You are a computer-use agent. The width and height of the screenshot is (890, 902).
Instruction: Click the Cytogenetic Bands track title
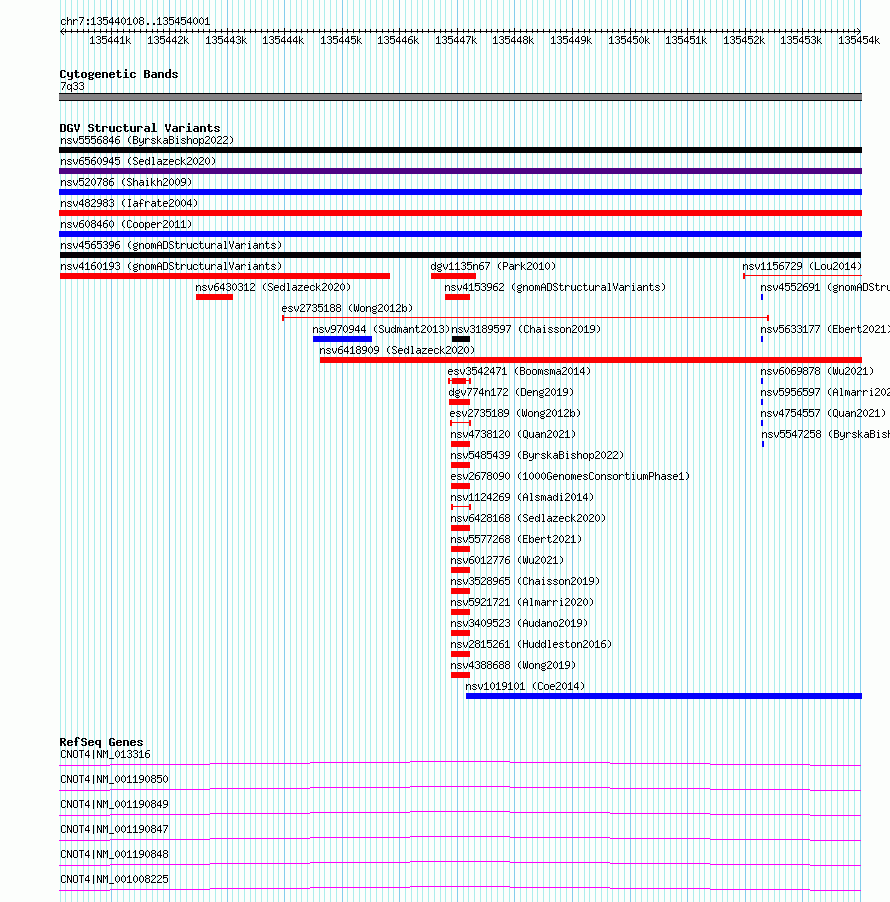coord(119,74)
